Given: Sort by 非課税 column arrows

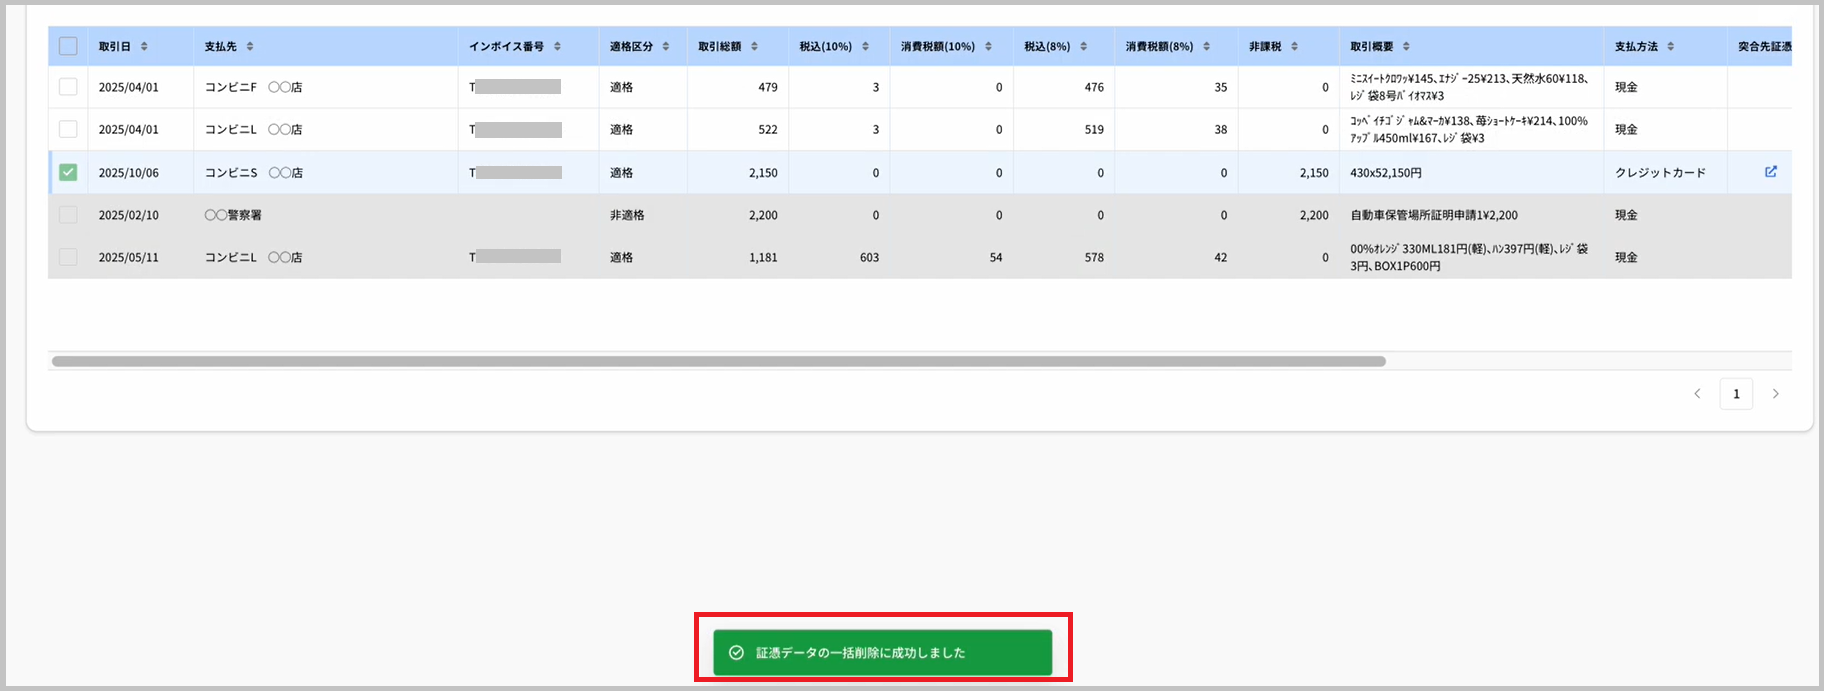Looking at the screenshot, I should point(1294,47).
